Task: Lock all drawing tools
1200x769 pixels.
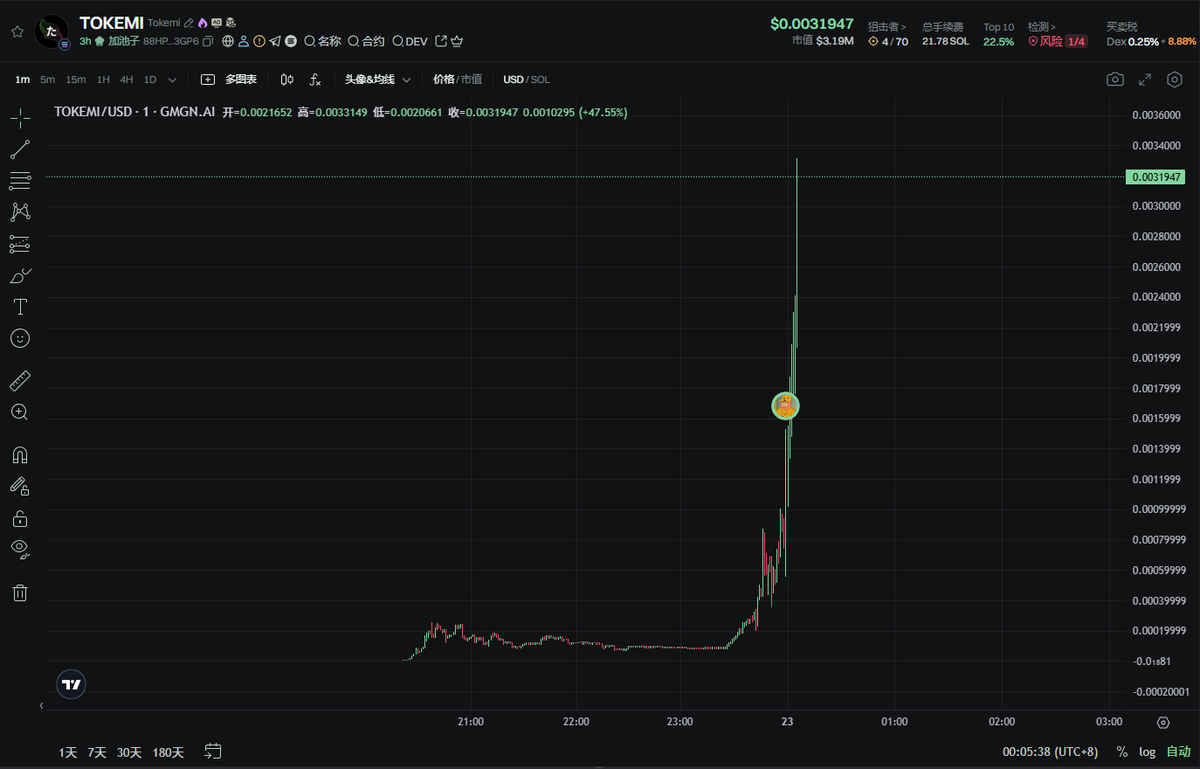Action: click(20, 518)
